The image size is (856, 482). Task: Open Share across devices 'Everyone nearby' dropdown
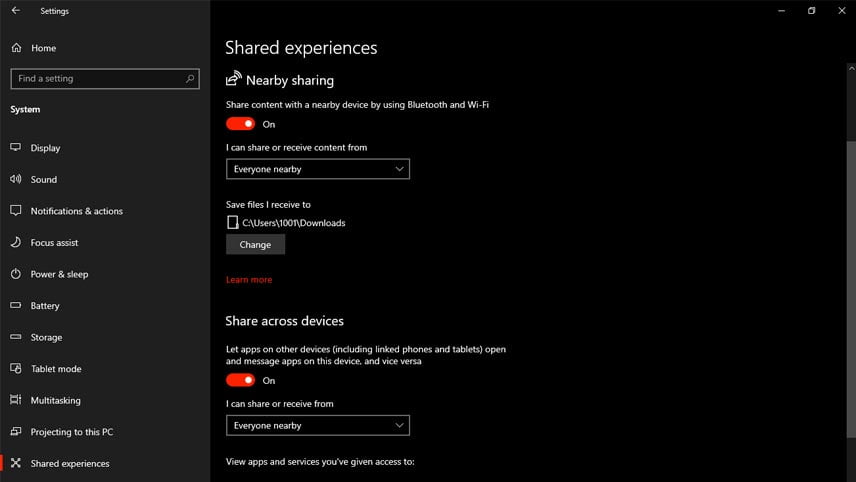[318, 426]
